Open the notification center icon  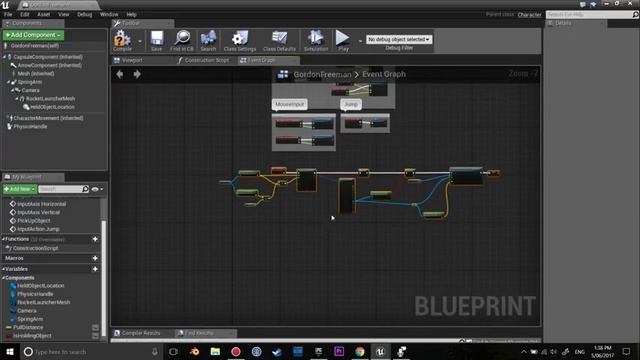pos(627,351)
